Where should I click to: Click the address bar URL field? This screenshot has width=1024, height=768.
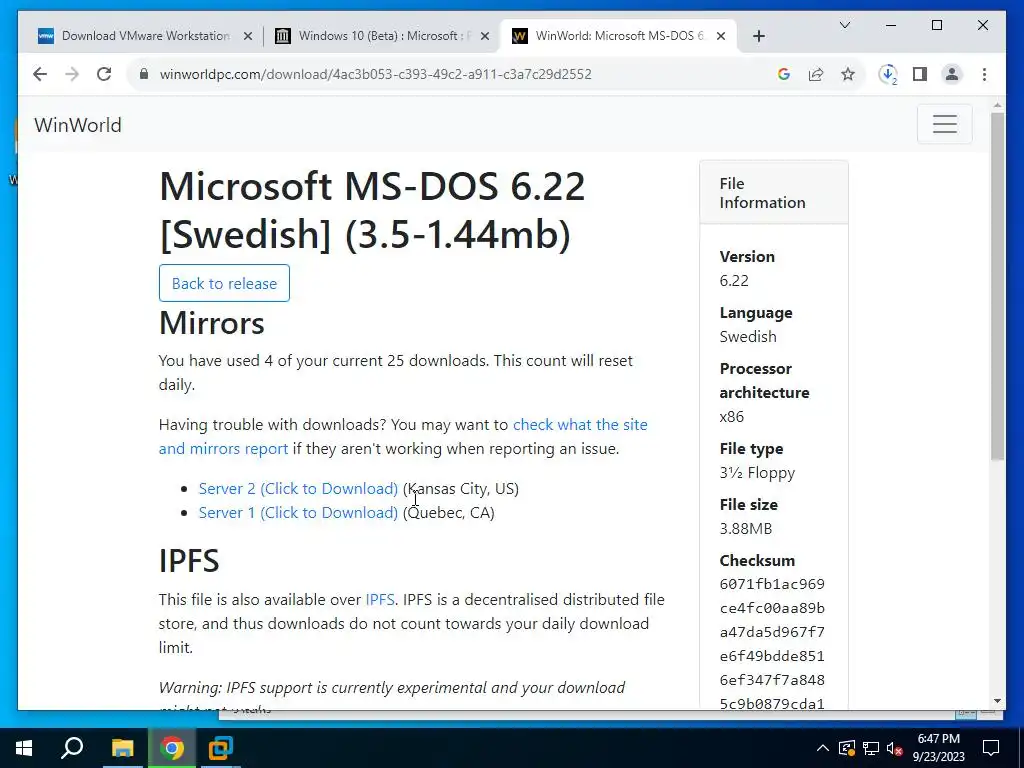pos(457,74)
